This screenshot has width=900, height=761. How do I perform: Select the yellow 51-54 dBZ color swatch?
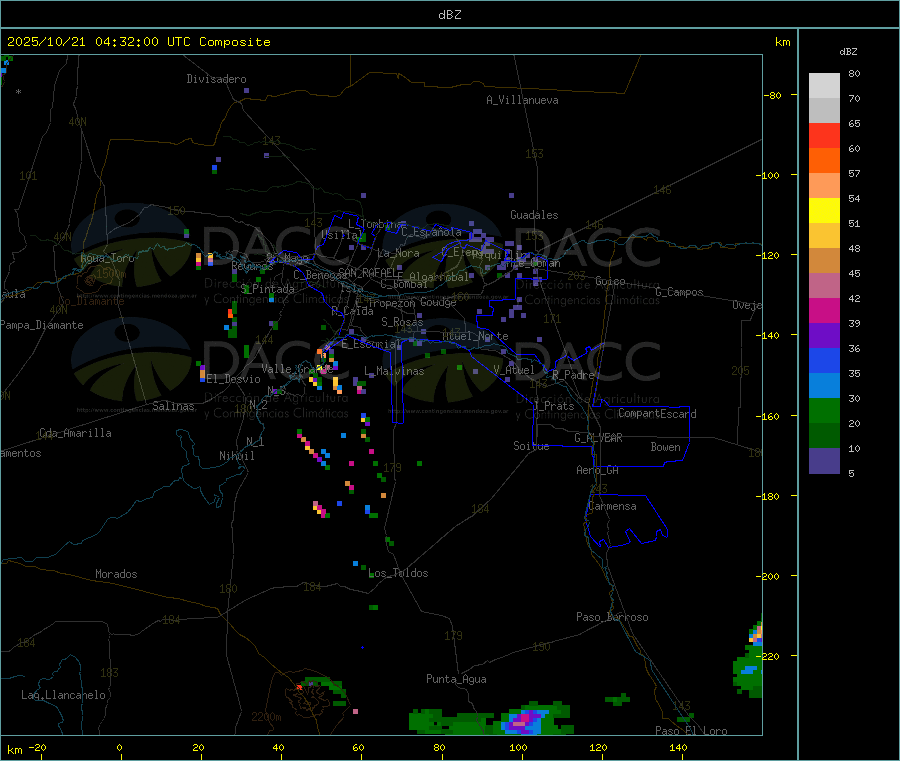coord(824,210)
